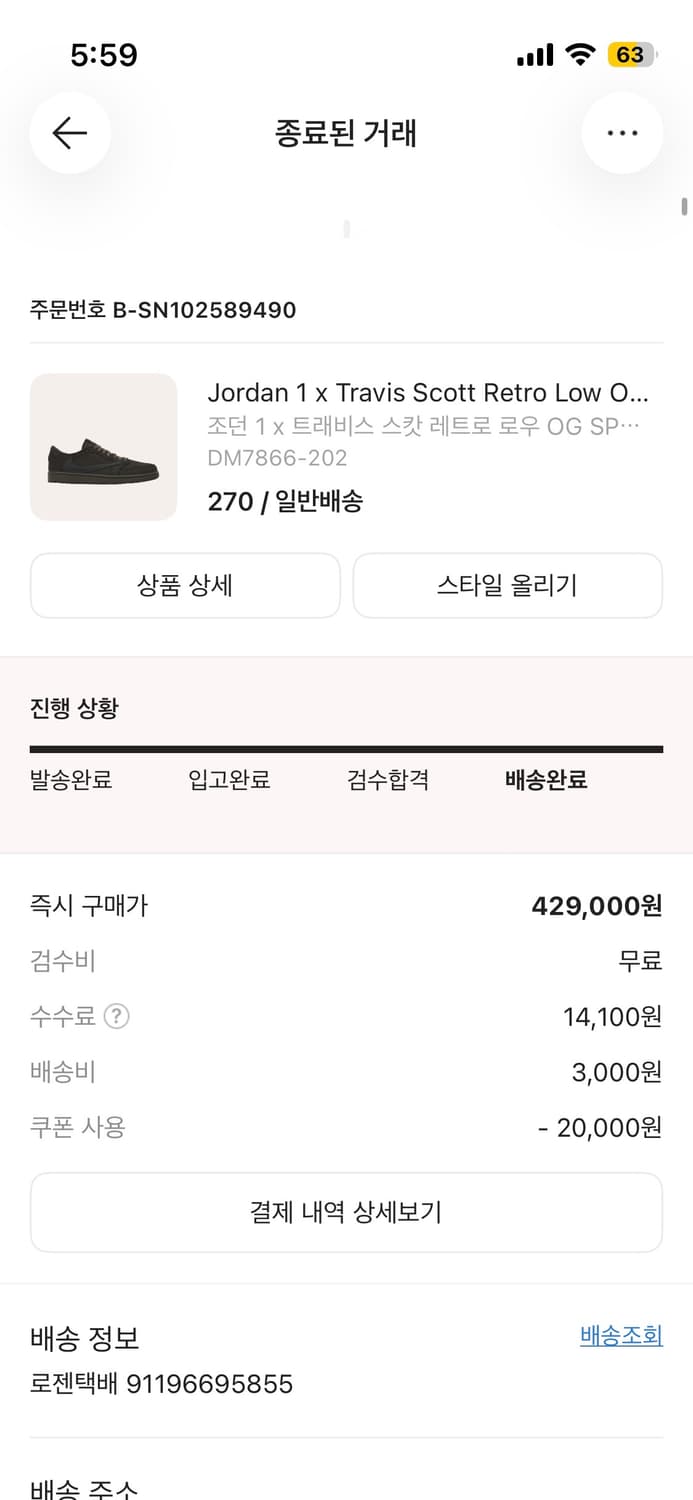The height and width of the screenshot is (1500, 693).
Task: Tap the 종료된 거래 title header
Action: 346,134
